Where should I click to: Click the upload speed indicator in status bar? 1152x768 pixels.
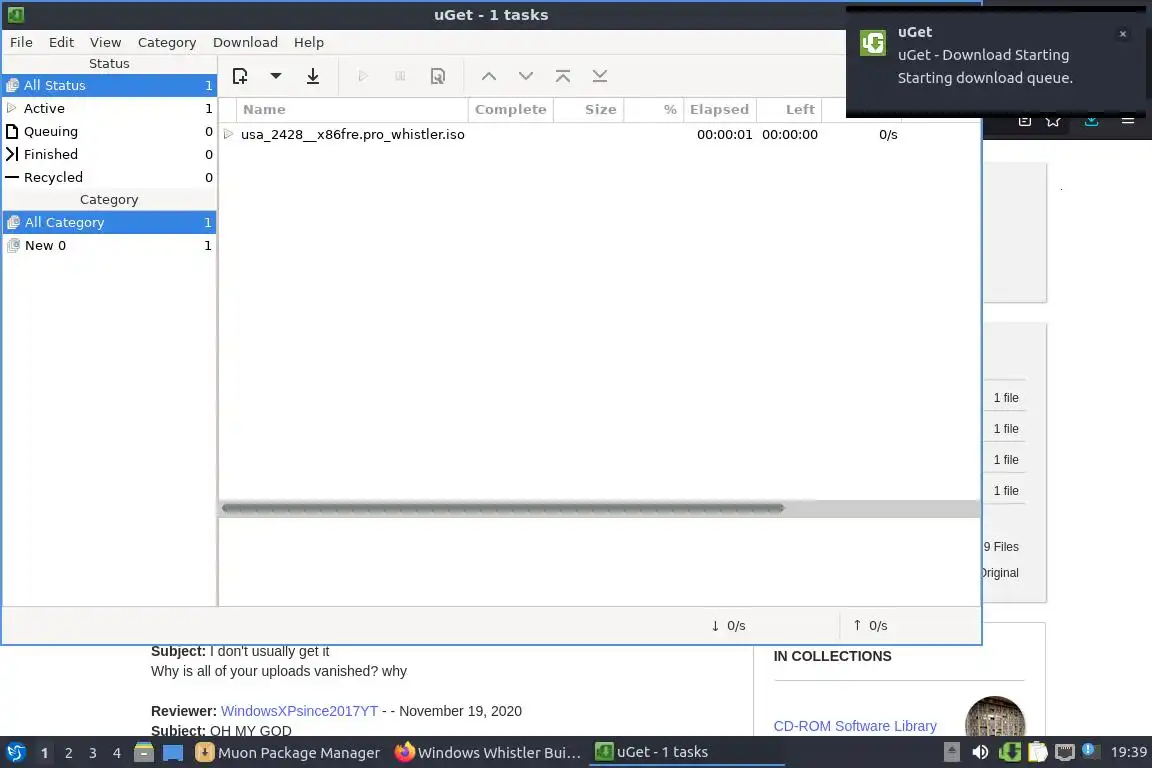[870, 625]
